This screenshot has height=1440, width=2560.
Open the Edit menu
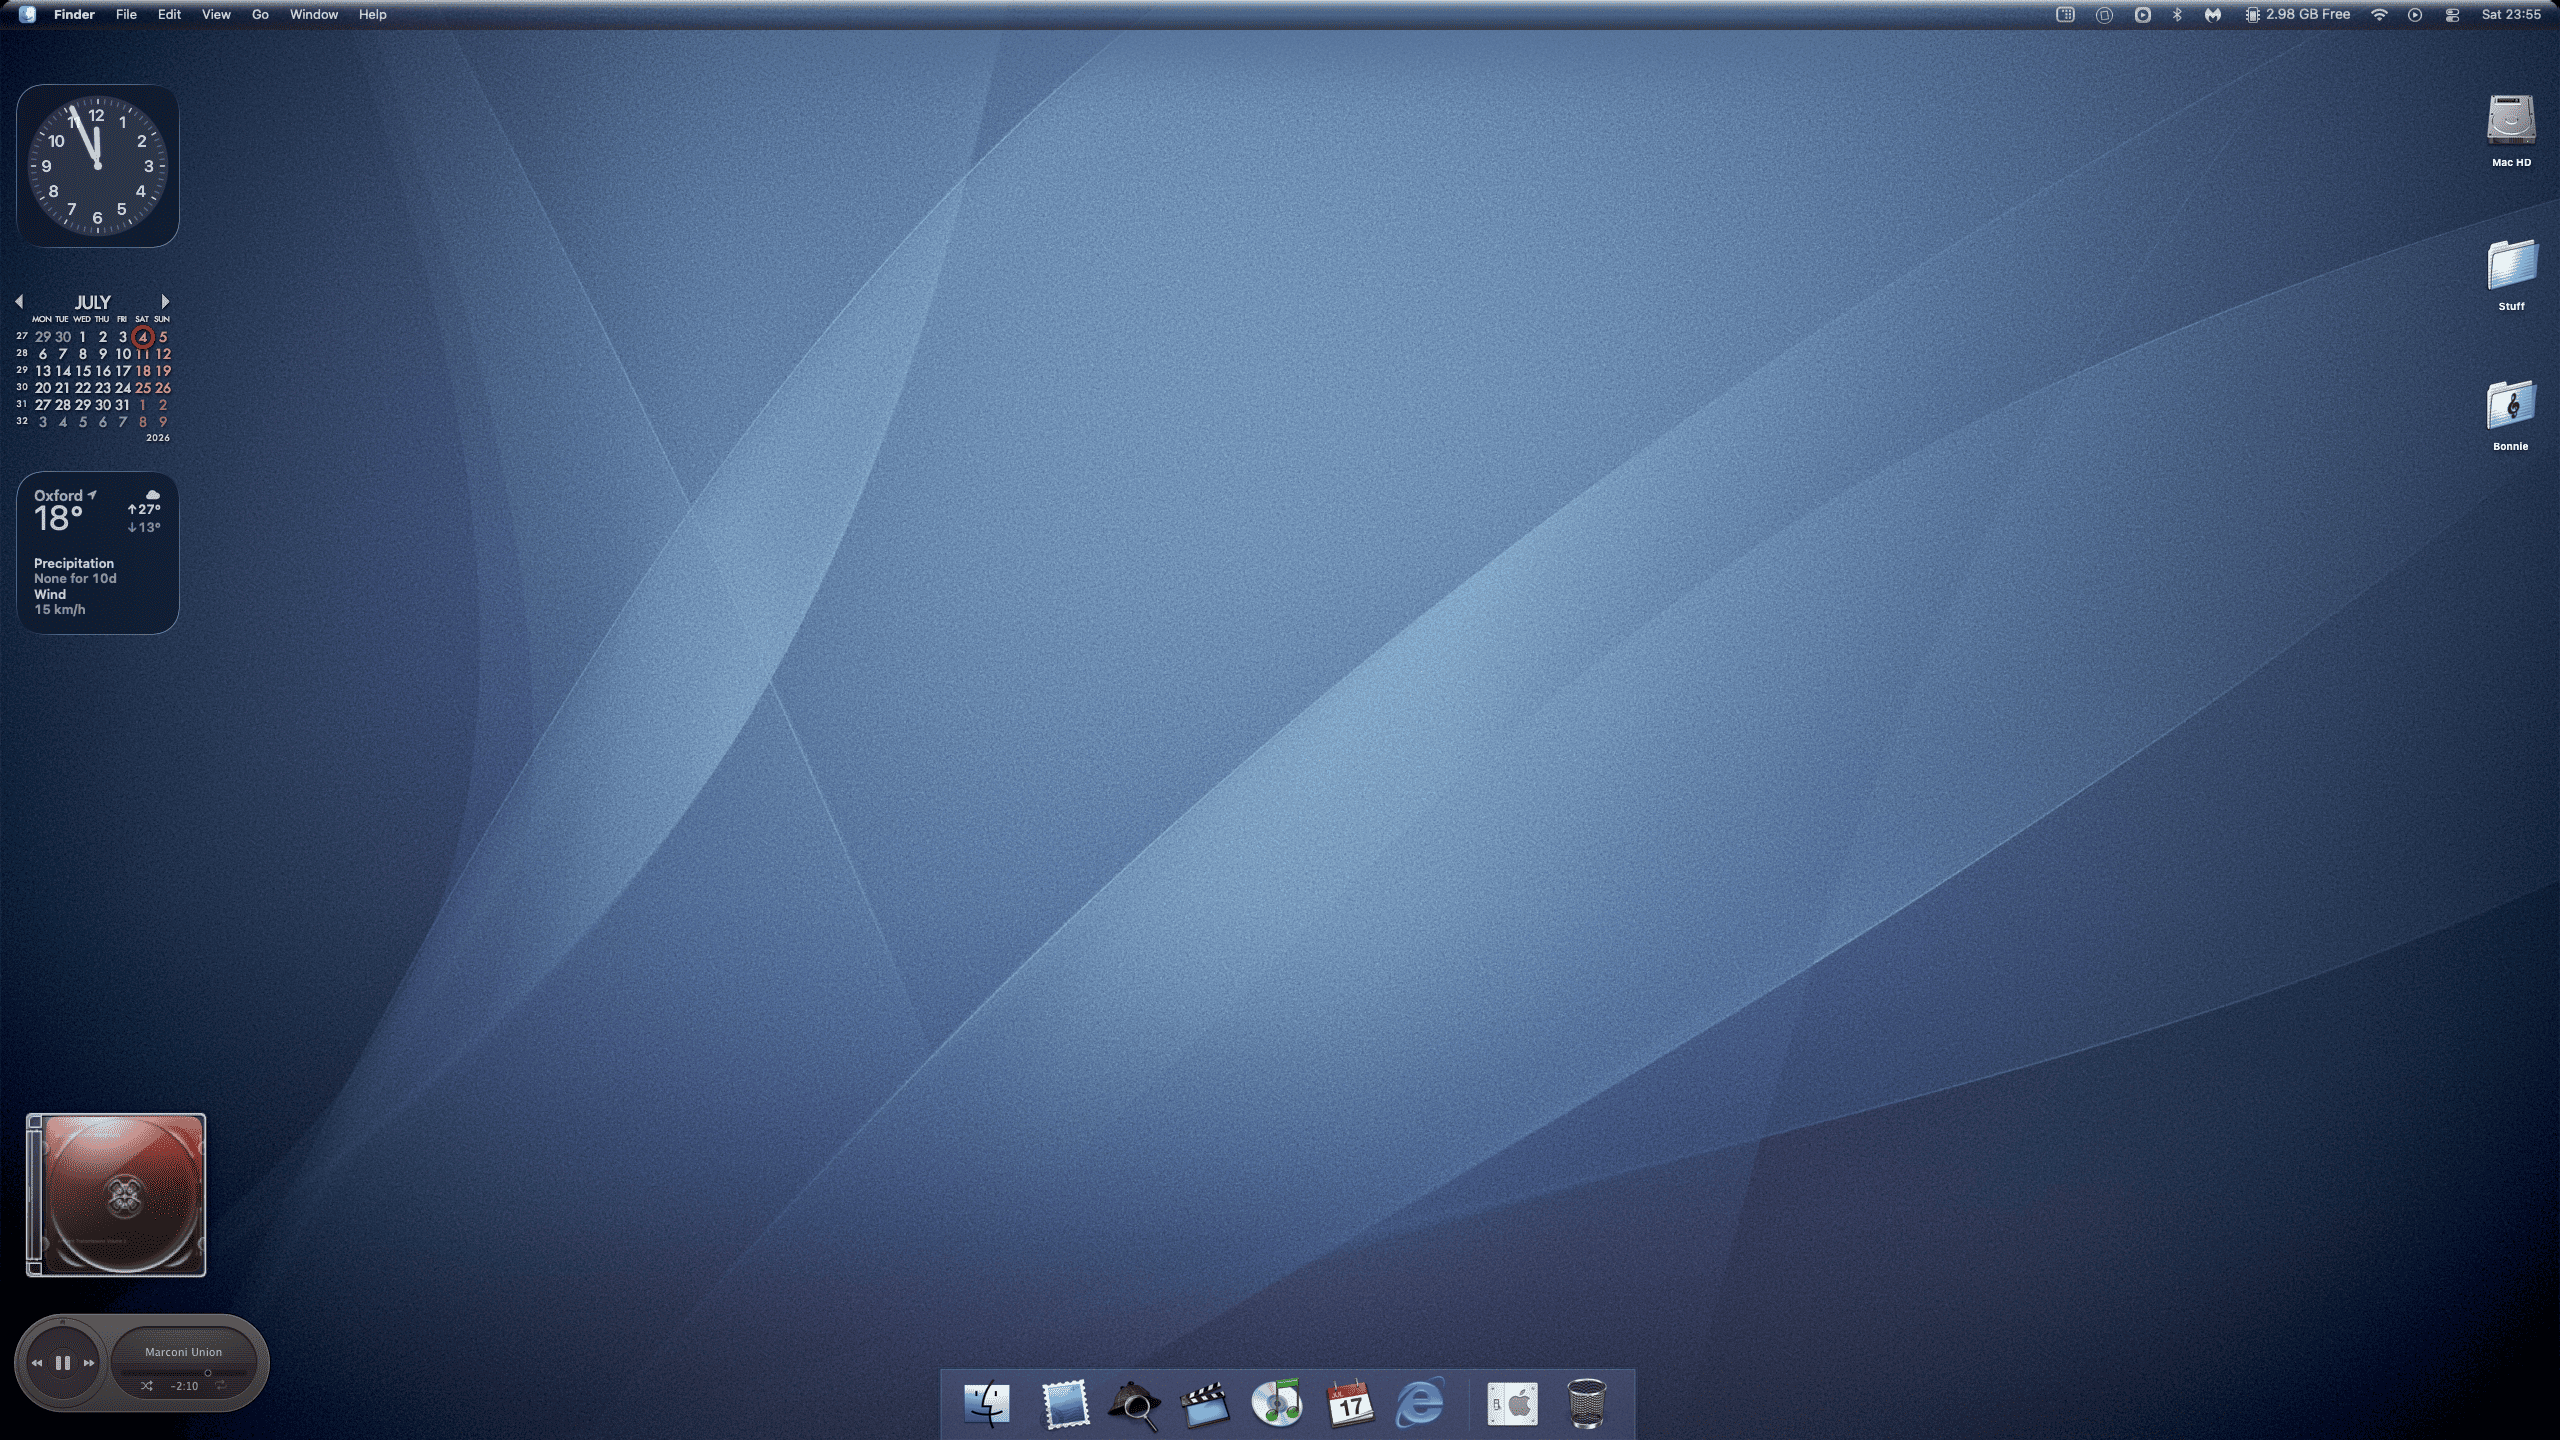click(169, 15)
